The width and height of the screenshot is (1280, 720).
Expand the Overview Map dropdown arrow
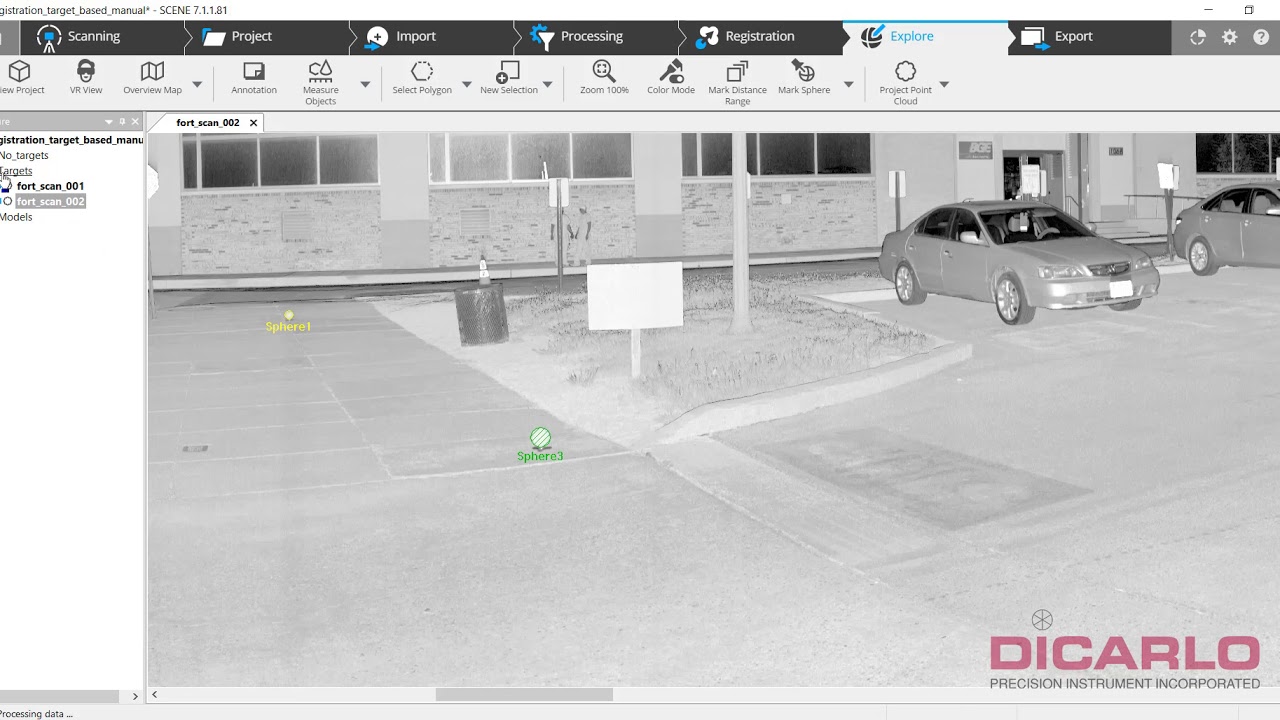(x=197, y=85)
